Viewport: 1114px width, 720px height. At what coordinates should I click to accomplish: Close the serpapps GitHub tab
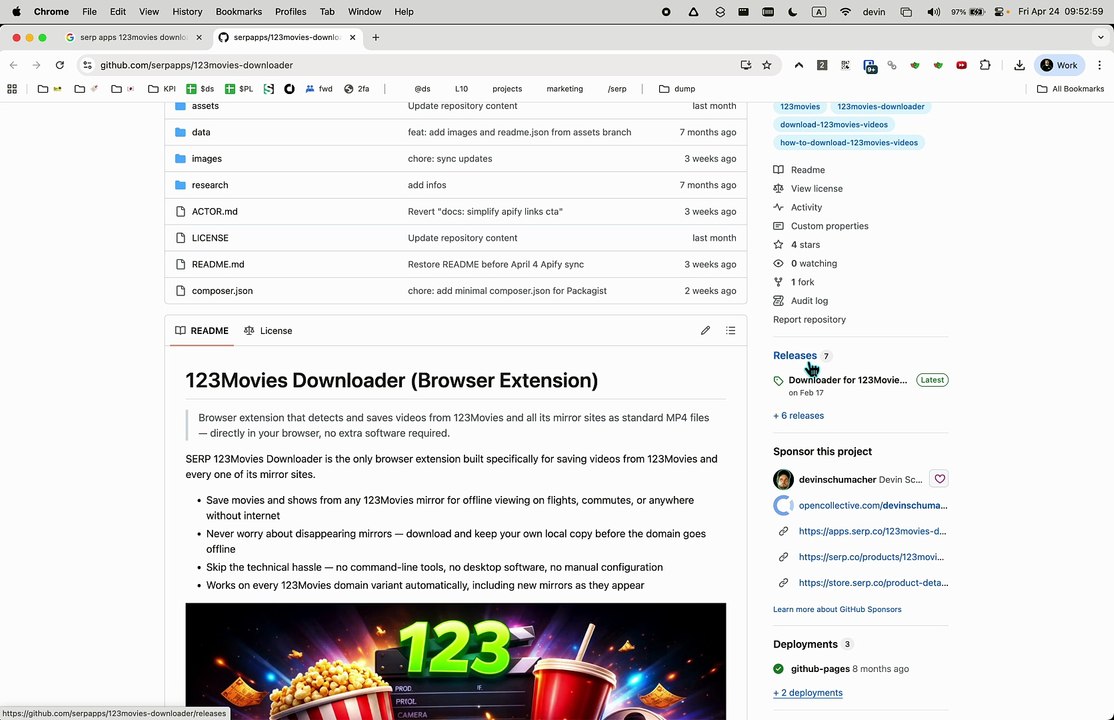tap(353, 37)
